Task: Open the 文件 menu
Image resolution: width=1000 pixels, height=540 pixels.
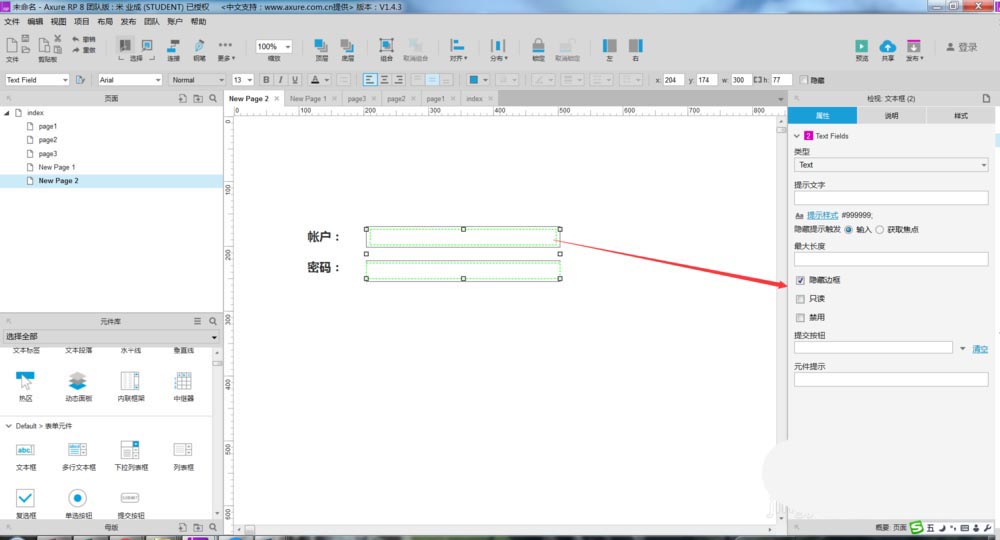Action: [x=12, y=22]
